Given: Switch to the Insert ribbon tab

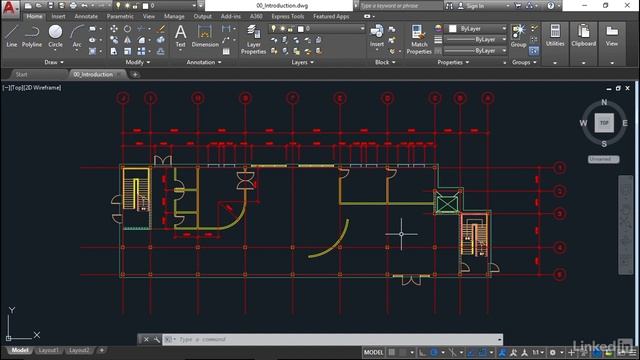Looking at the screenshot, I should pyautogui.click(x=58, y=16).
